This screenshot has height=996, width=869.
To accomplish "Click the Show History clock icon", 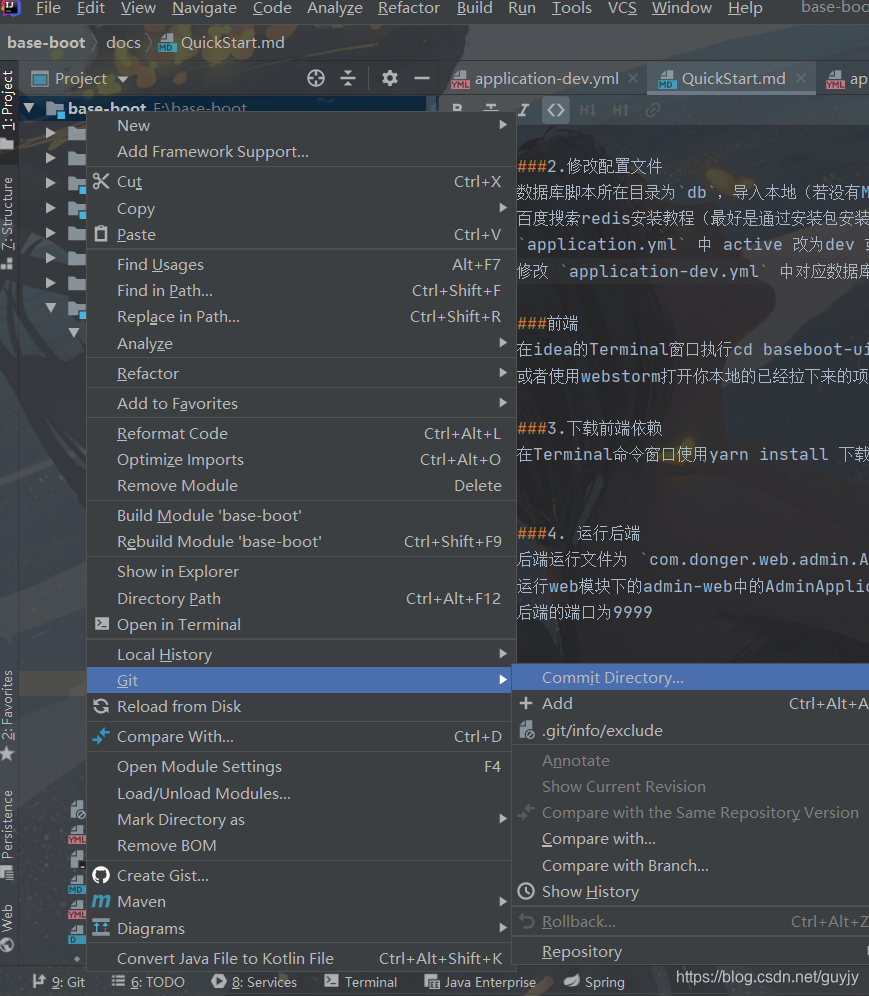I will 526,891.
